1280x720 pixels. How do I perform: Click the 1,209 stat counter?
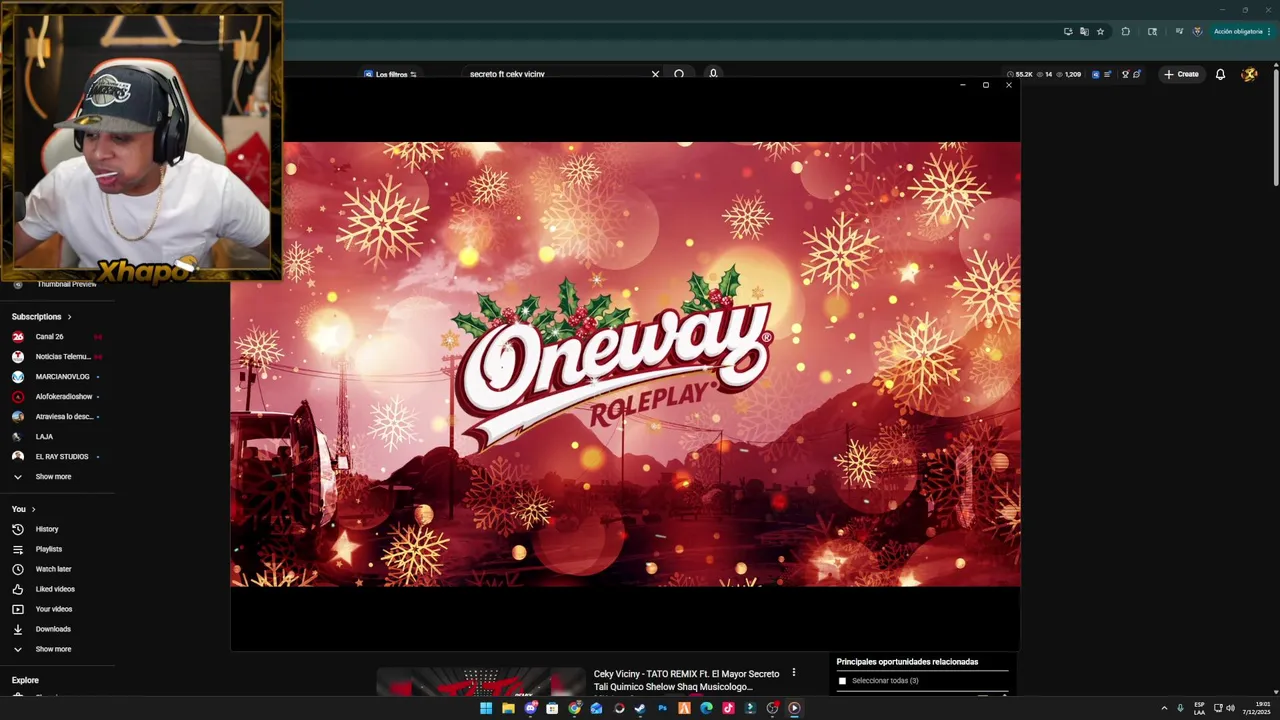coord(1068,74)
